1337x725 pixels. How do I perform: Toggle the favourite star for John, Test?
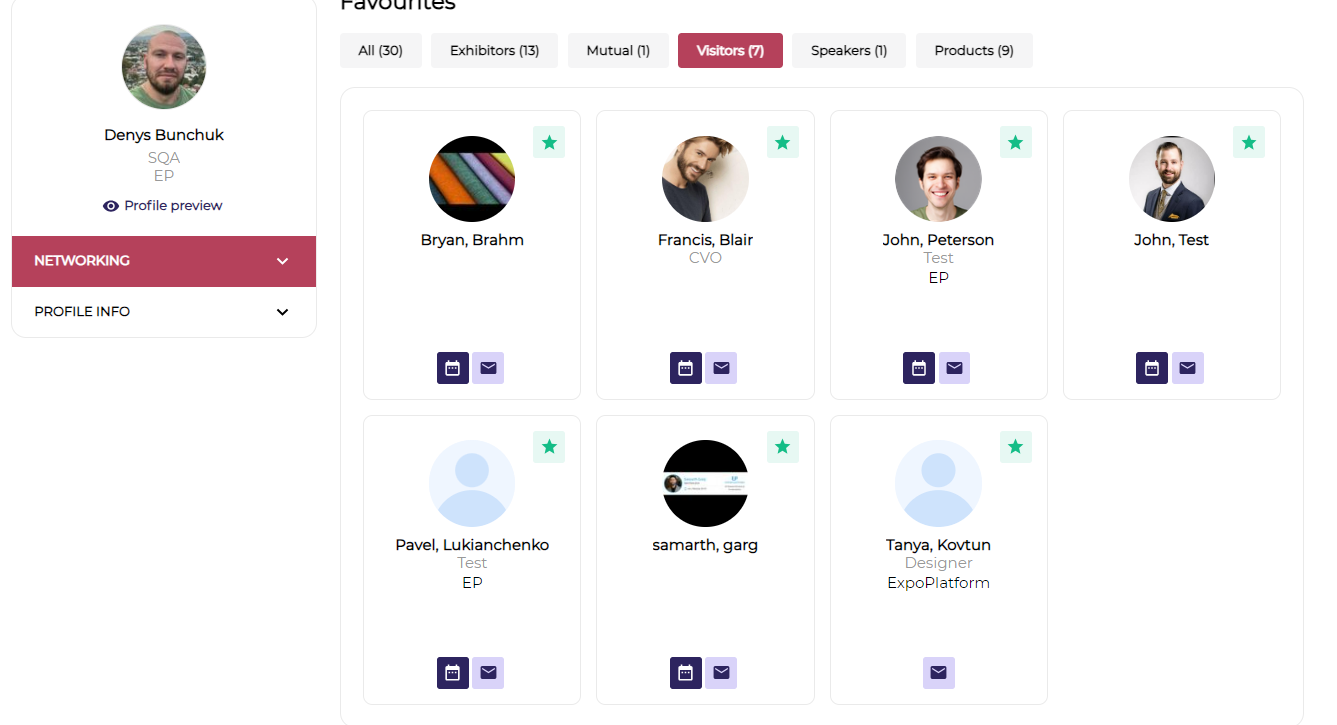1248,142
